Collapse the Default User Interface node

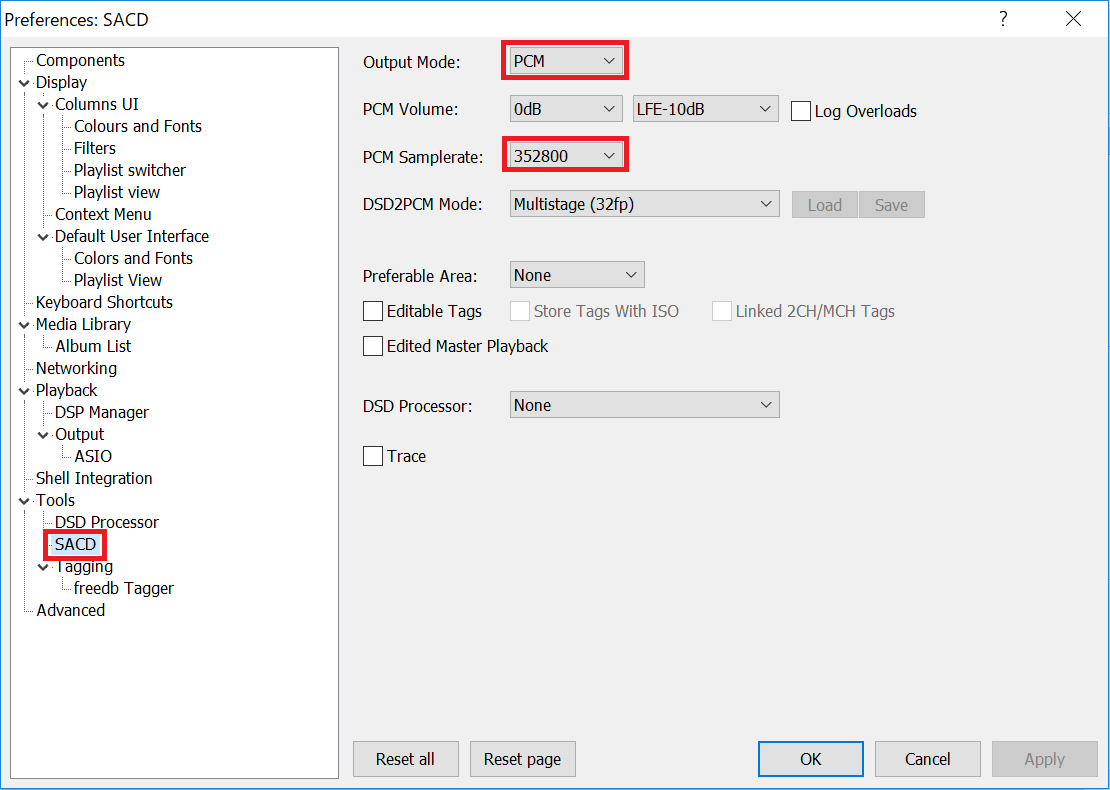[44, 237]
